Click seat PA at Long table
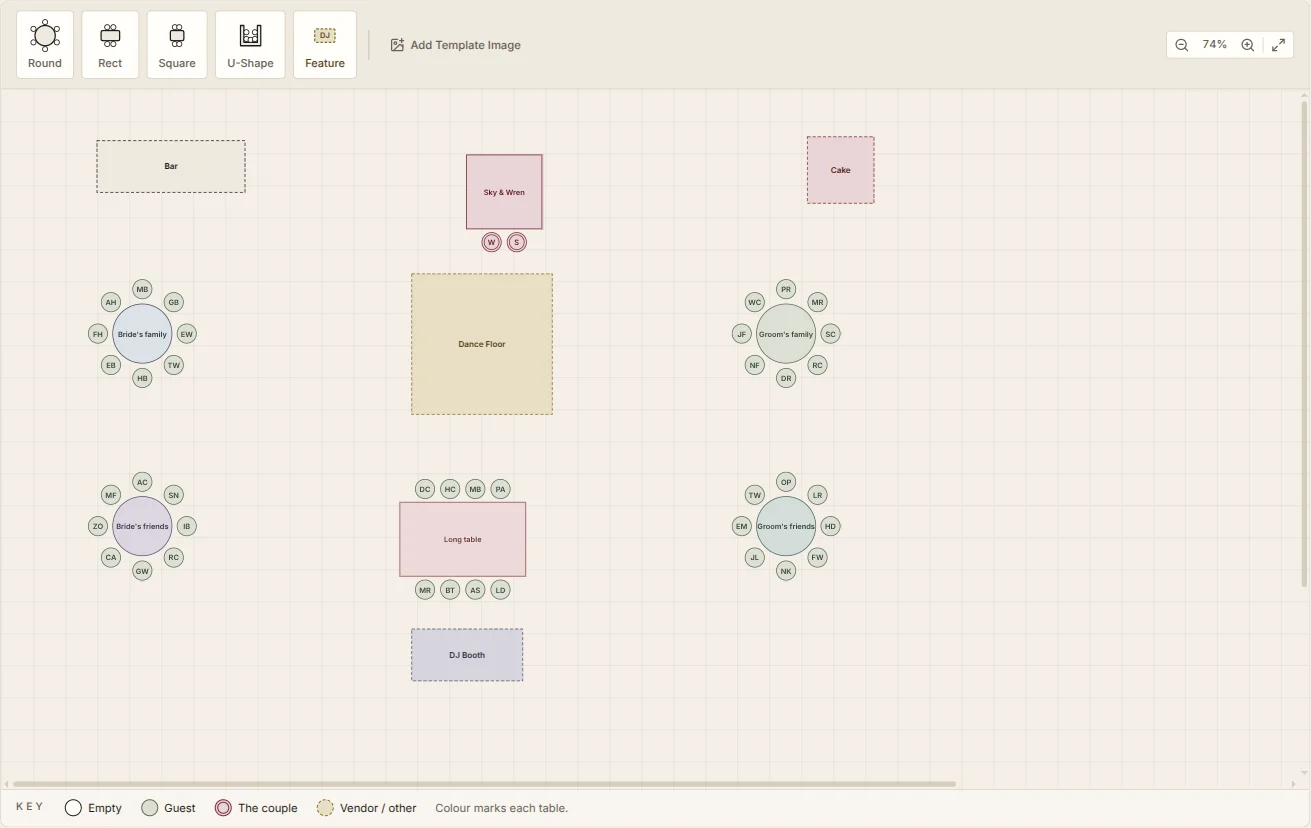 click(x=501, y=489)
